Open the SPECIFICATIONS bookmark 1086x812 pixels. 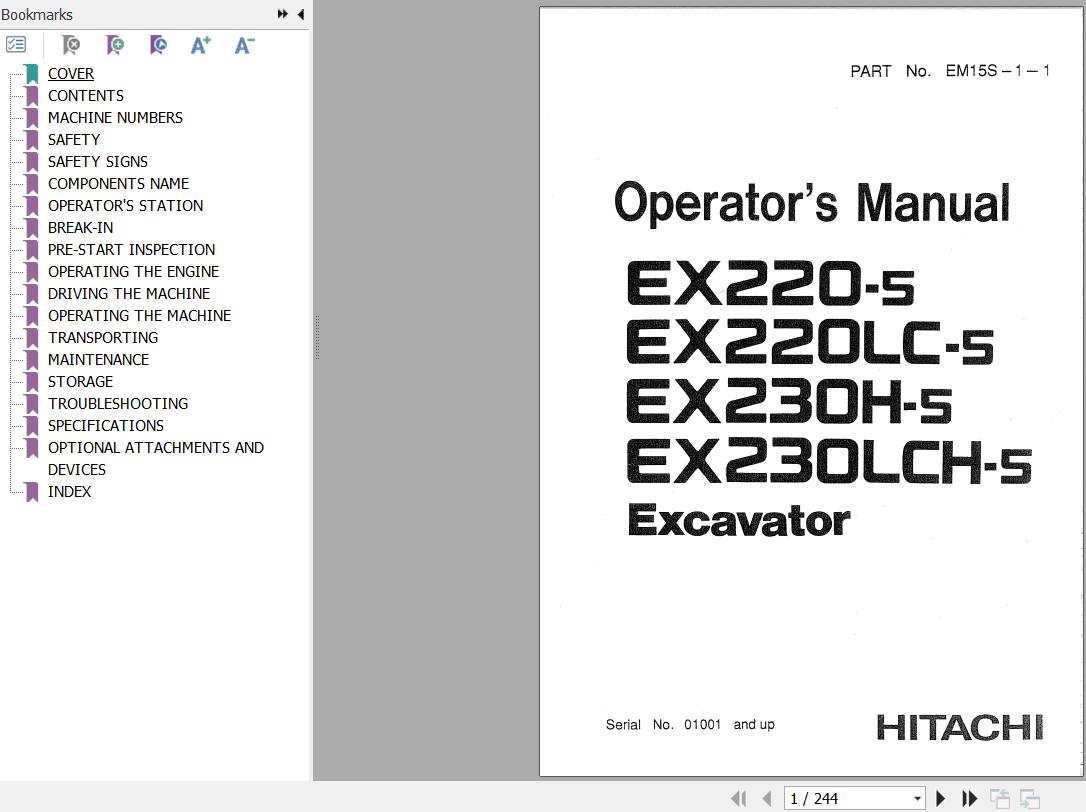point(106,425)
